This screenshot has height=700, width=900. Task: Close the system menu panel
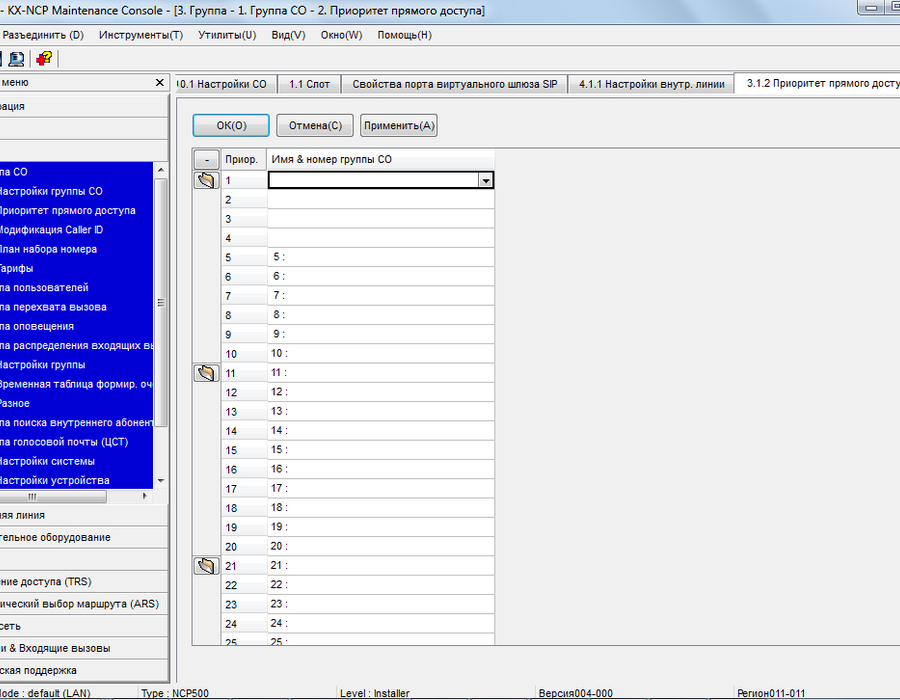(160, 83)
